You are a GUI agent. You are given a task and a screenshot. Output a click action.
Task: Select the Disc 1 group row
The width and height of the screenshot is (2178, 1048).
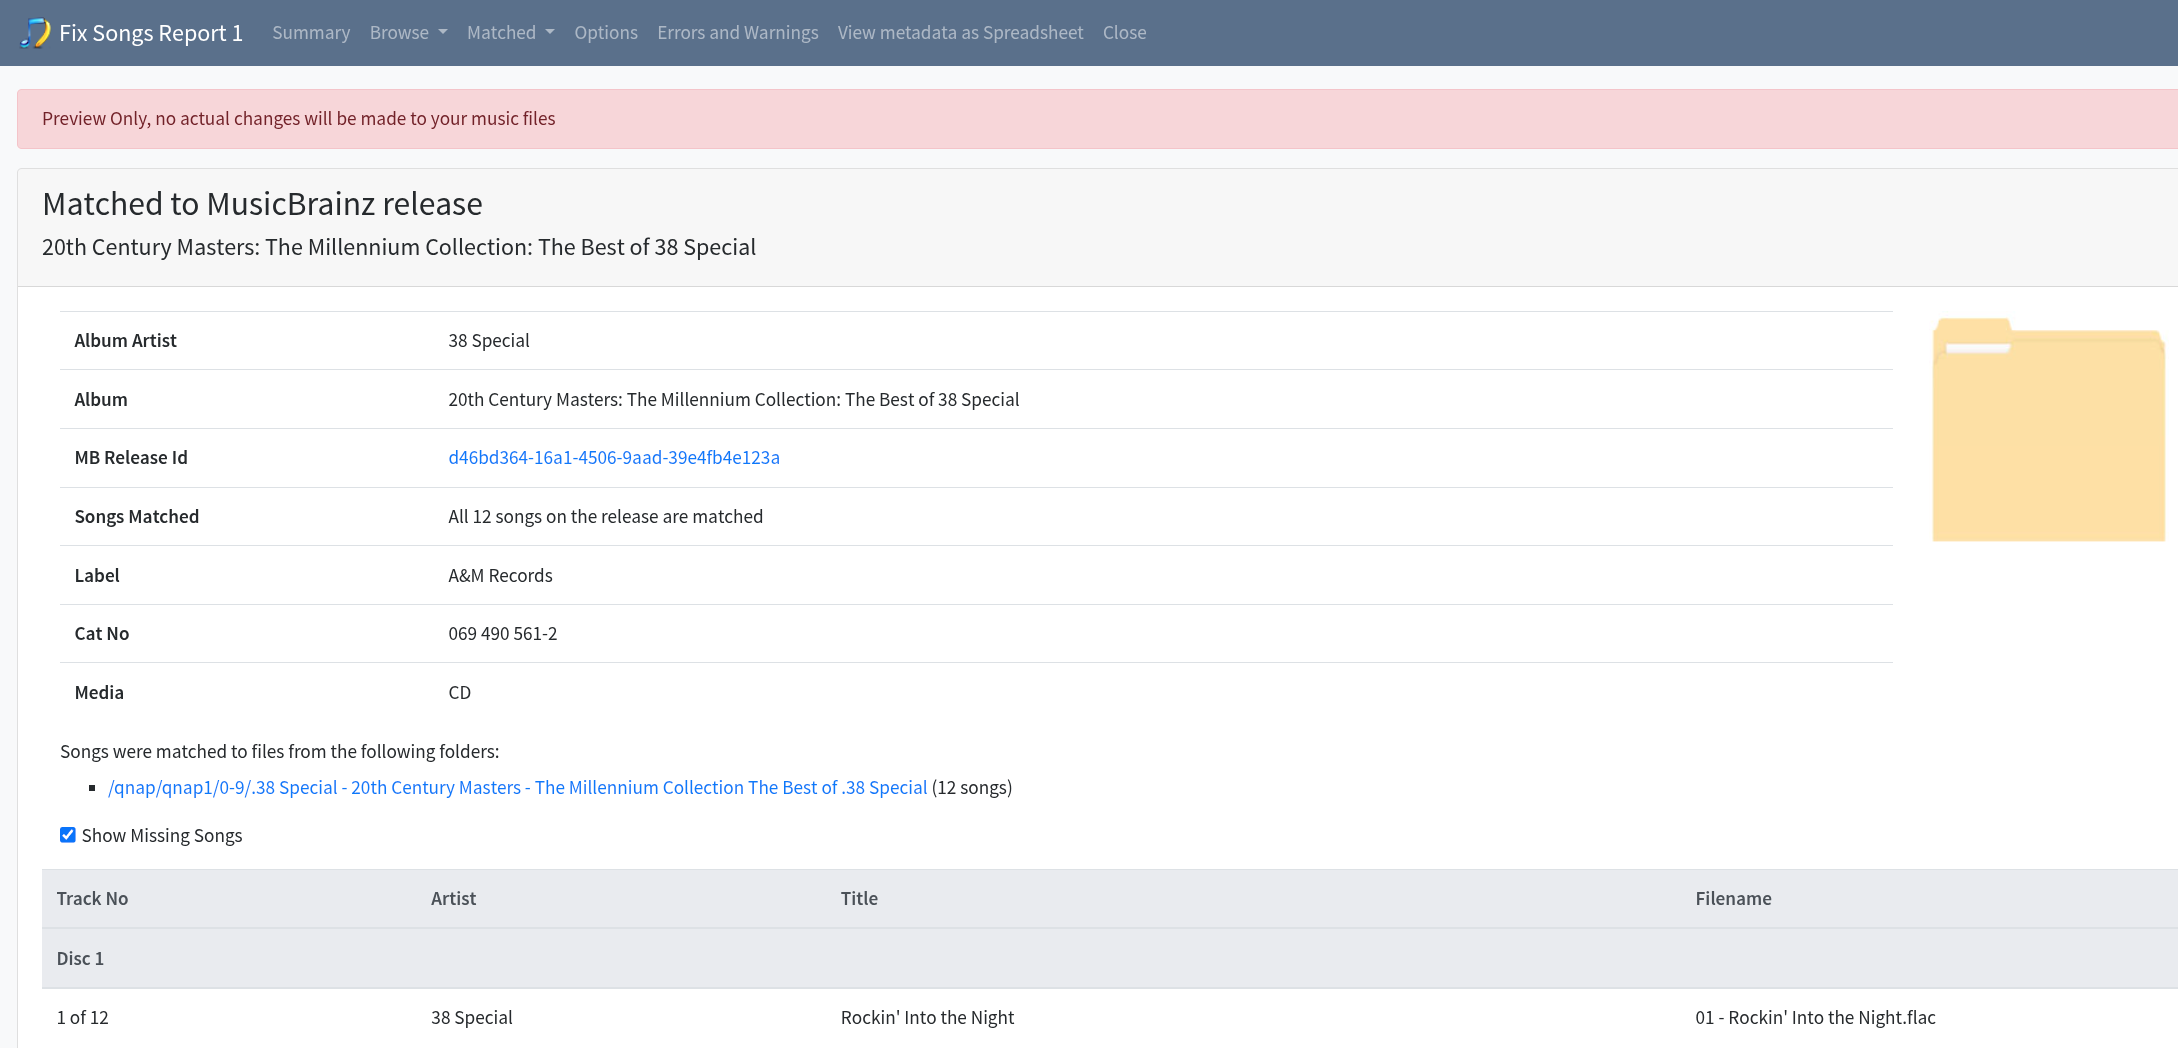[x=80, y=959]
